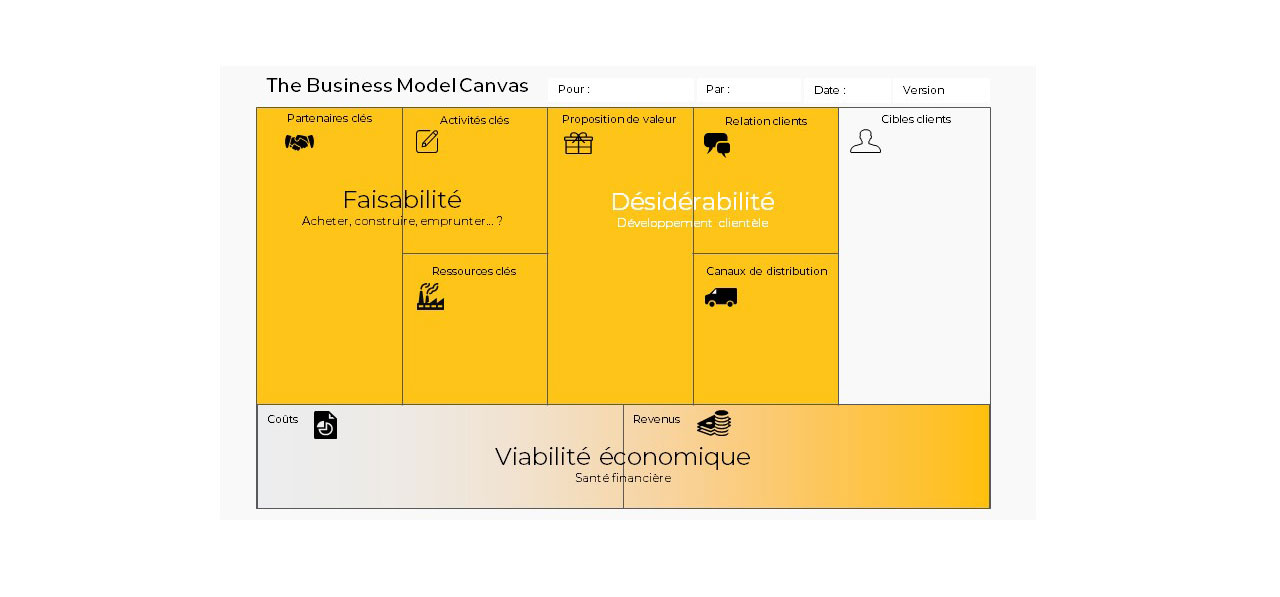Click the handshake icon under Partenaires clés
The image size is (1280, 597).
[299, 143]
